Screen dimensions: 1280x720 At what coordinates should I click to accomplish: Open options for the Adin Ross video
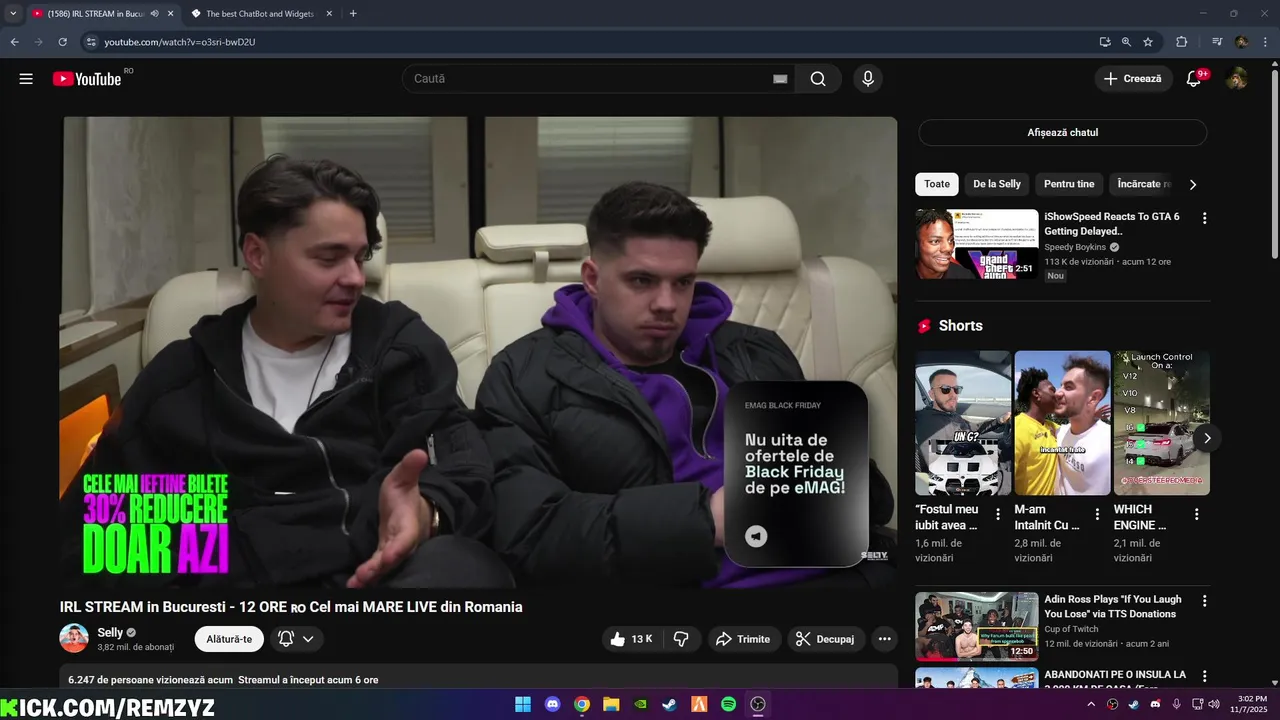1204,601
